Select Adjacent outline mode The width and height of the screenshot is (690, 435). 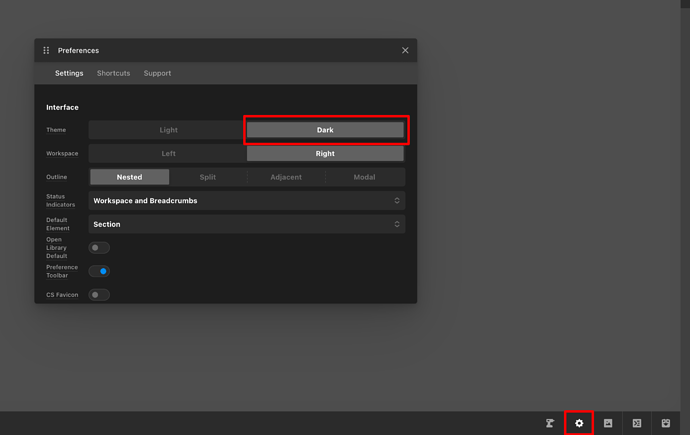coord(286,177)
